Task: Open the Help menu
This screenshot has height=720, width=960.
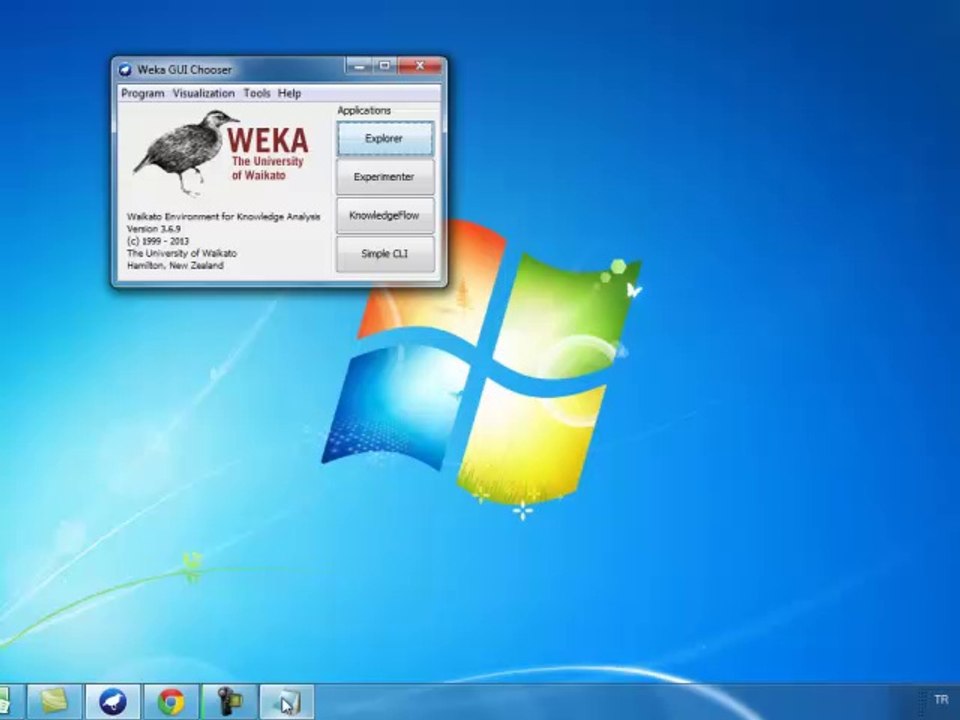Action: tap(289, 93)
